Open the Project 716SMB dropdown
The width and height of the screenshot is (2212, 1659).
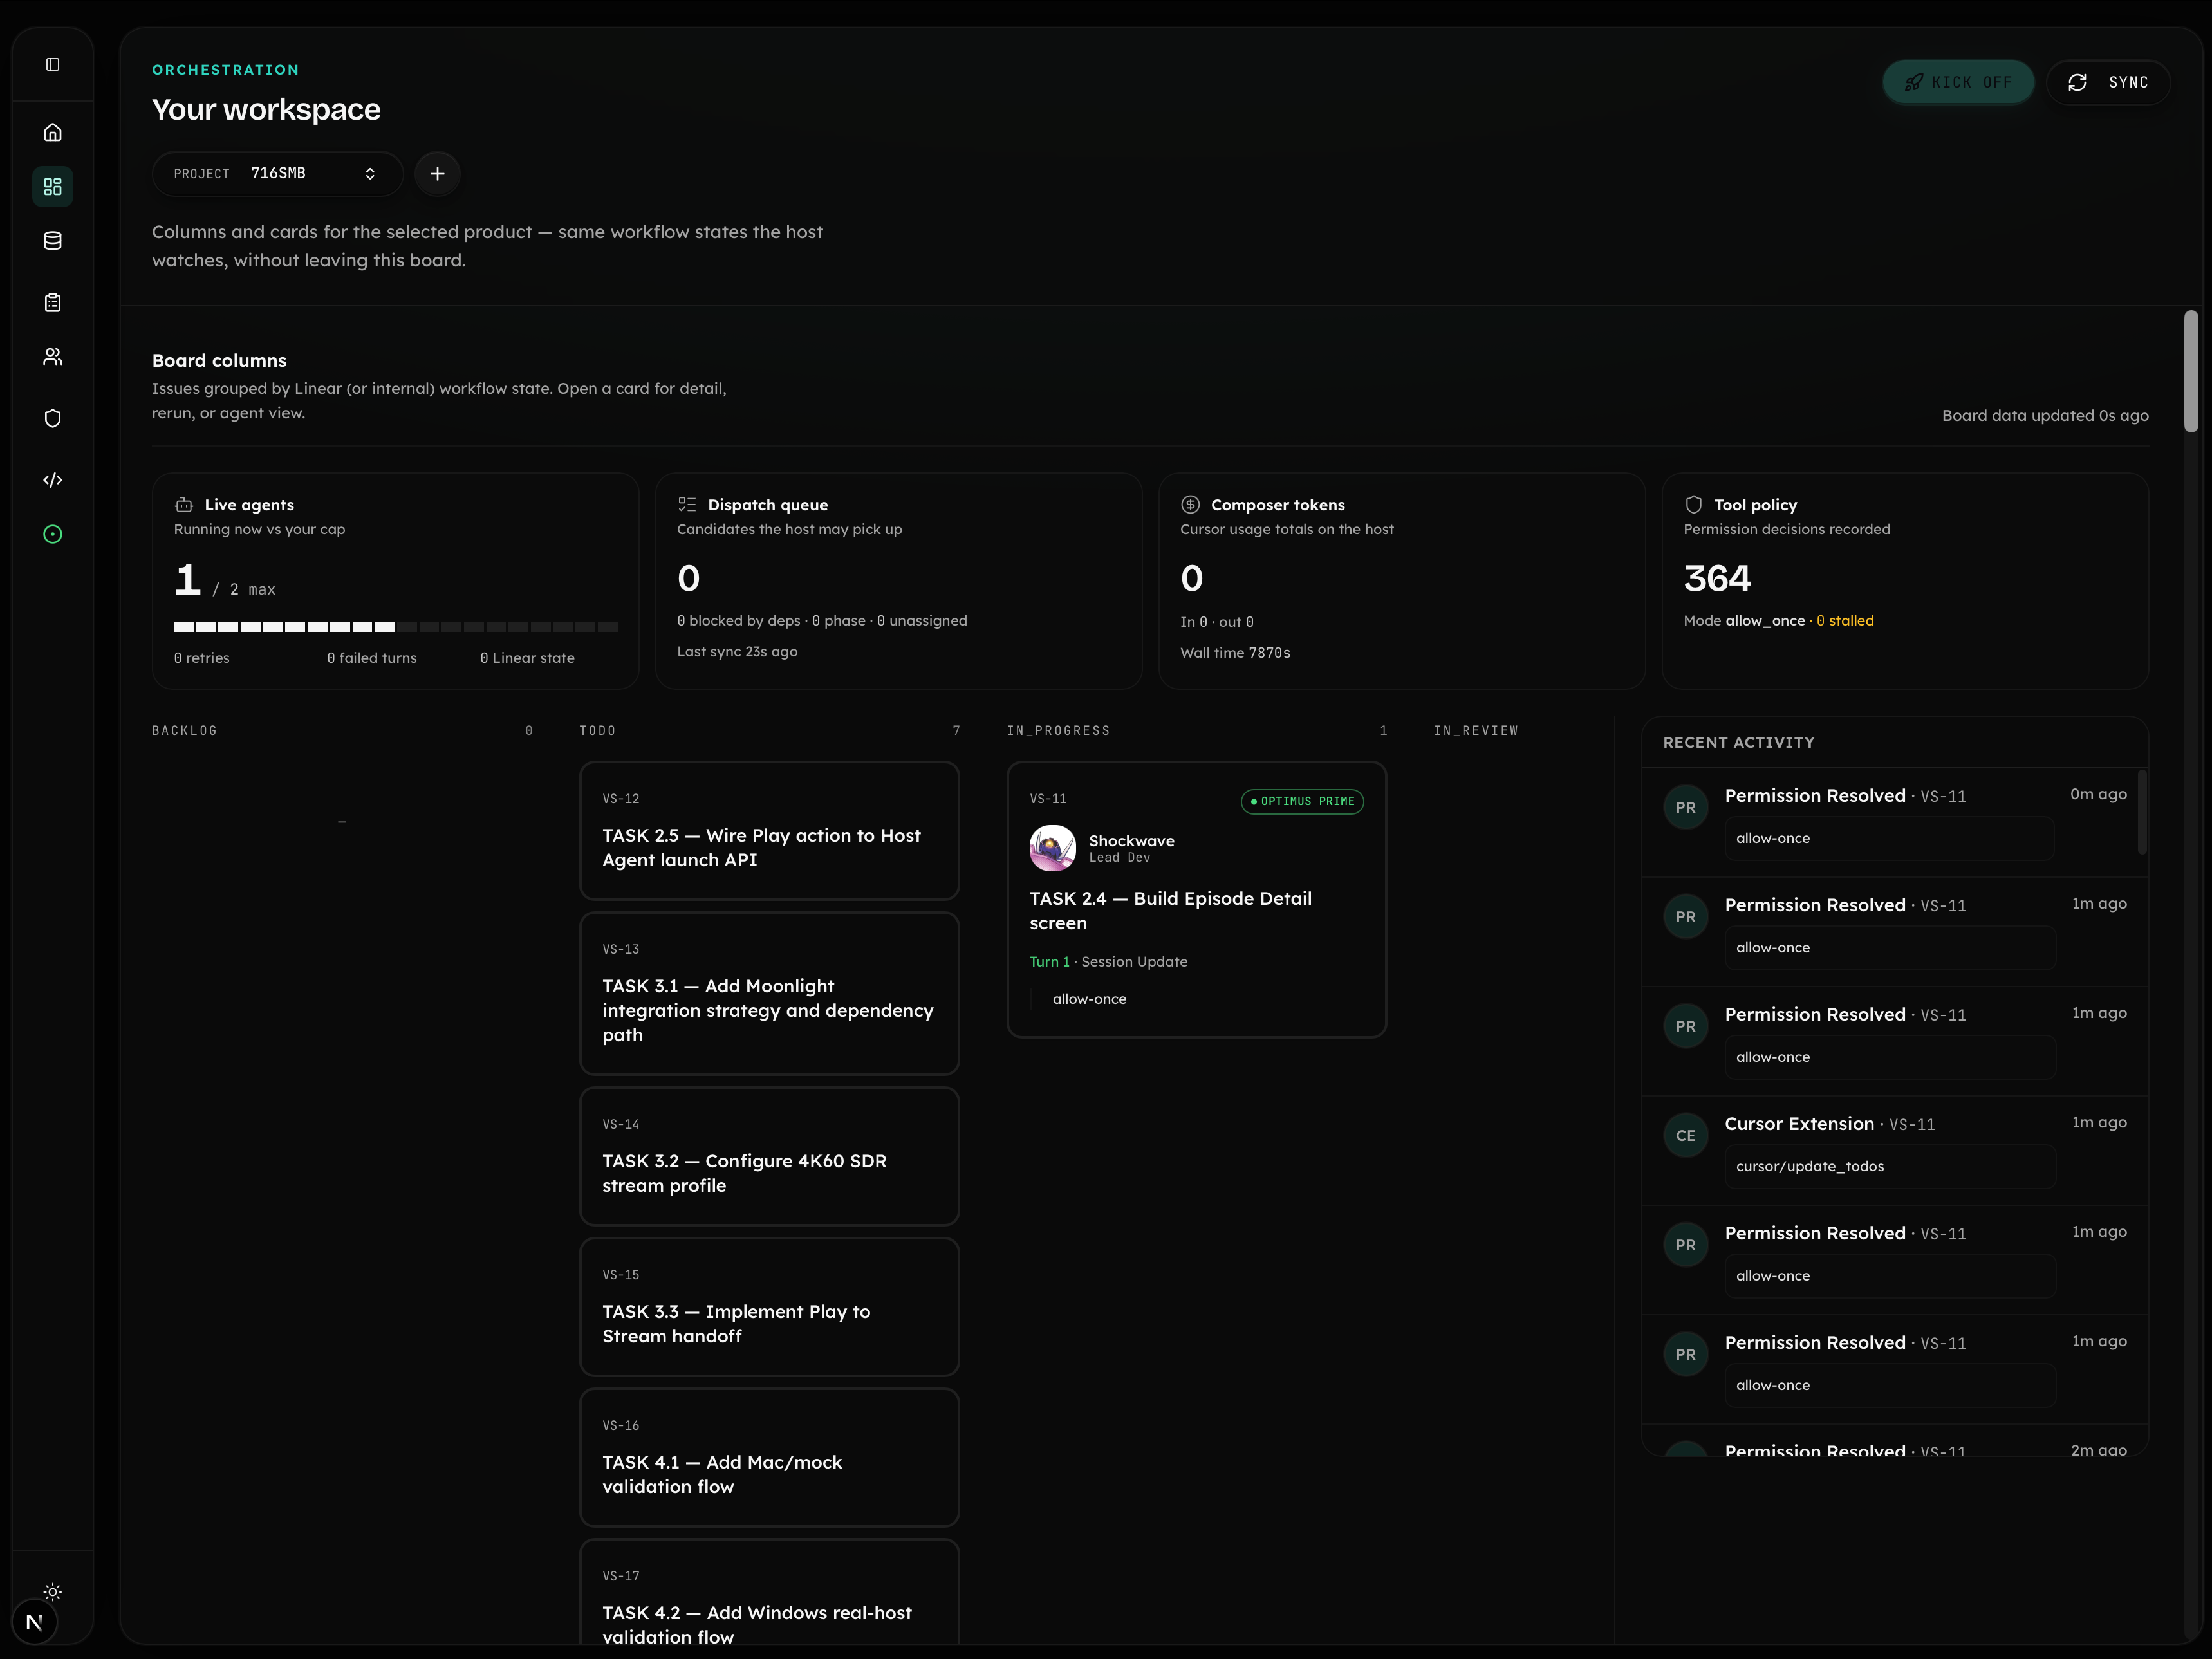(277, 174)
